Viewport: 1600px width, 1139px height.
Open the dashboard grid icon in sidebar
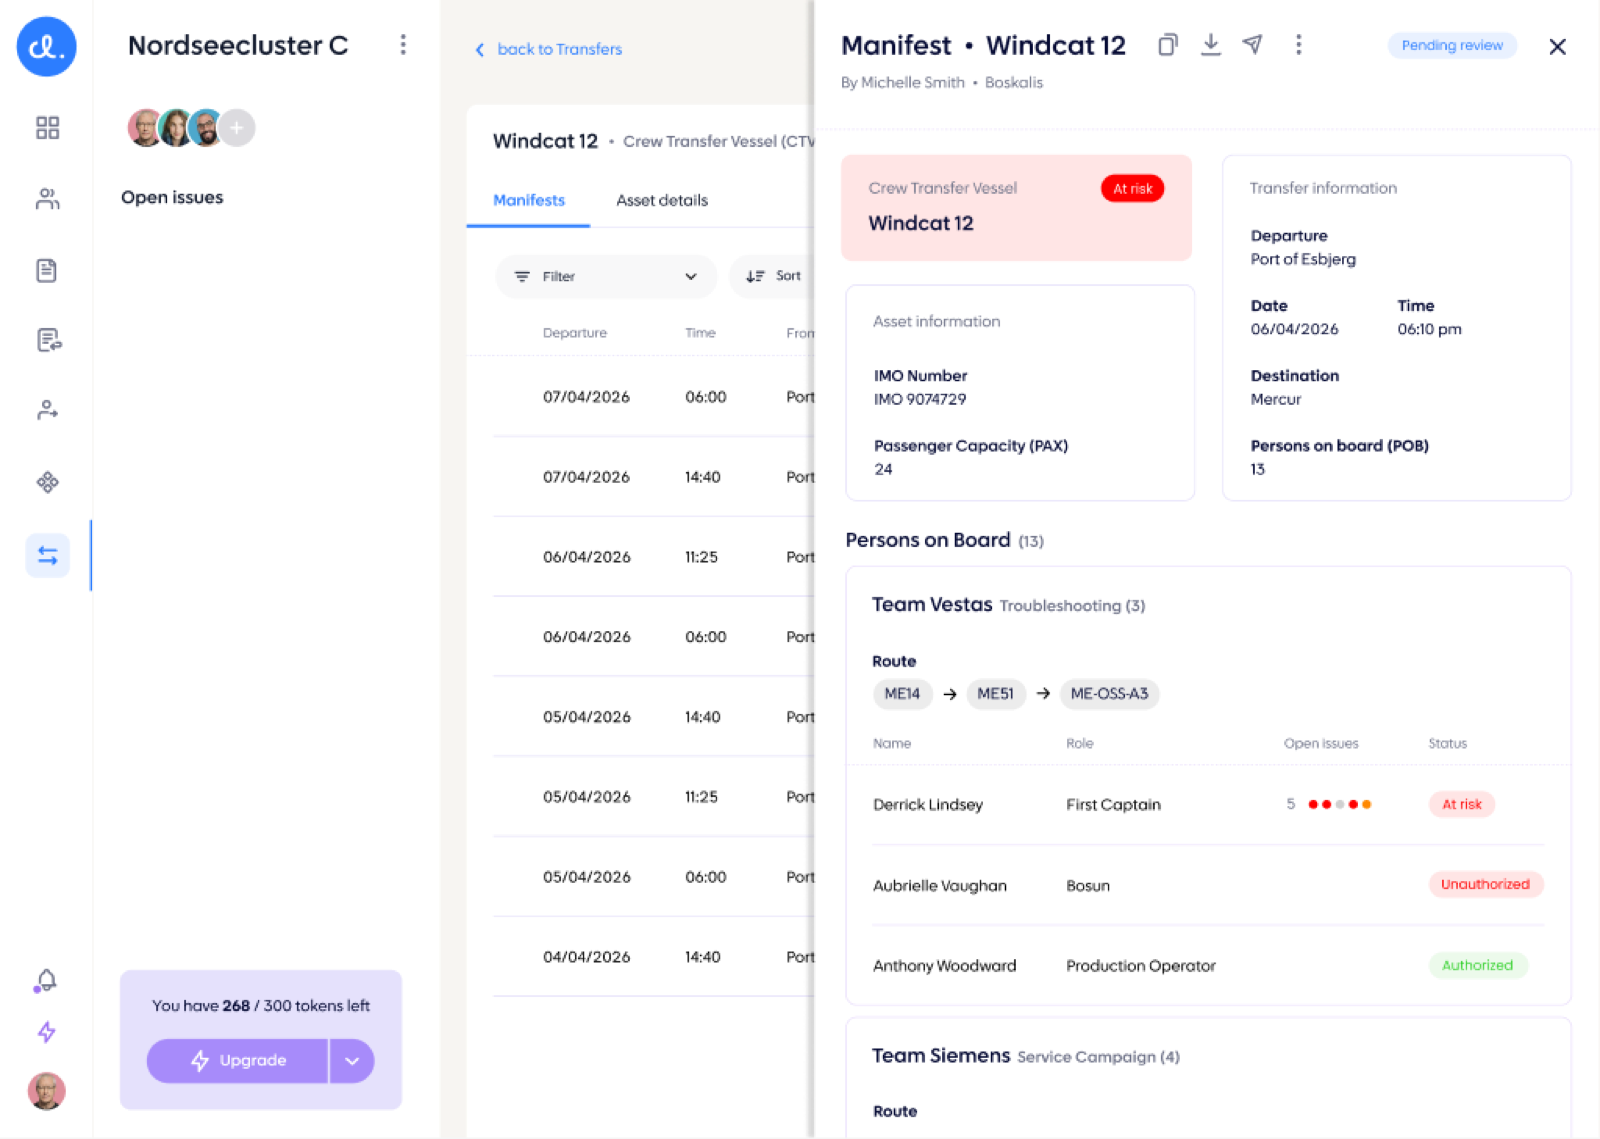pos(47,128)
